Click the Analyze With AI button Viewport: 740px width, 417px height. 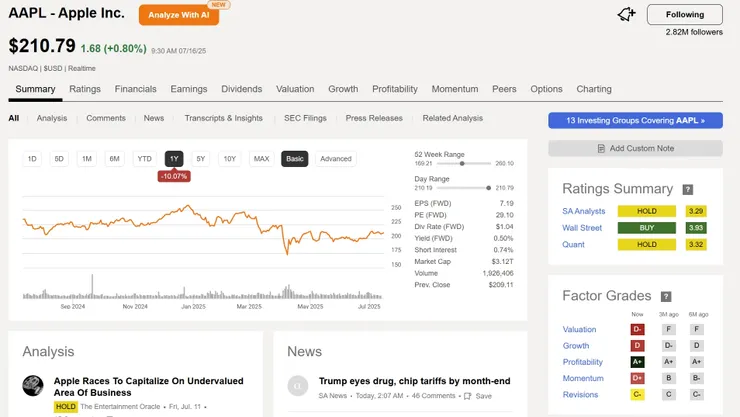179,15
